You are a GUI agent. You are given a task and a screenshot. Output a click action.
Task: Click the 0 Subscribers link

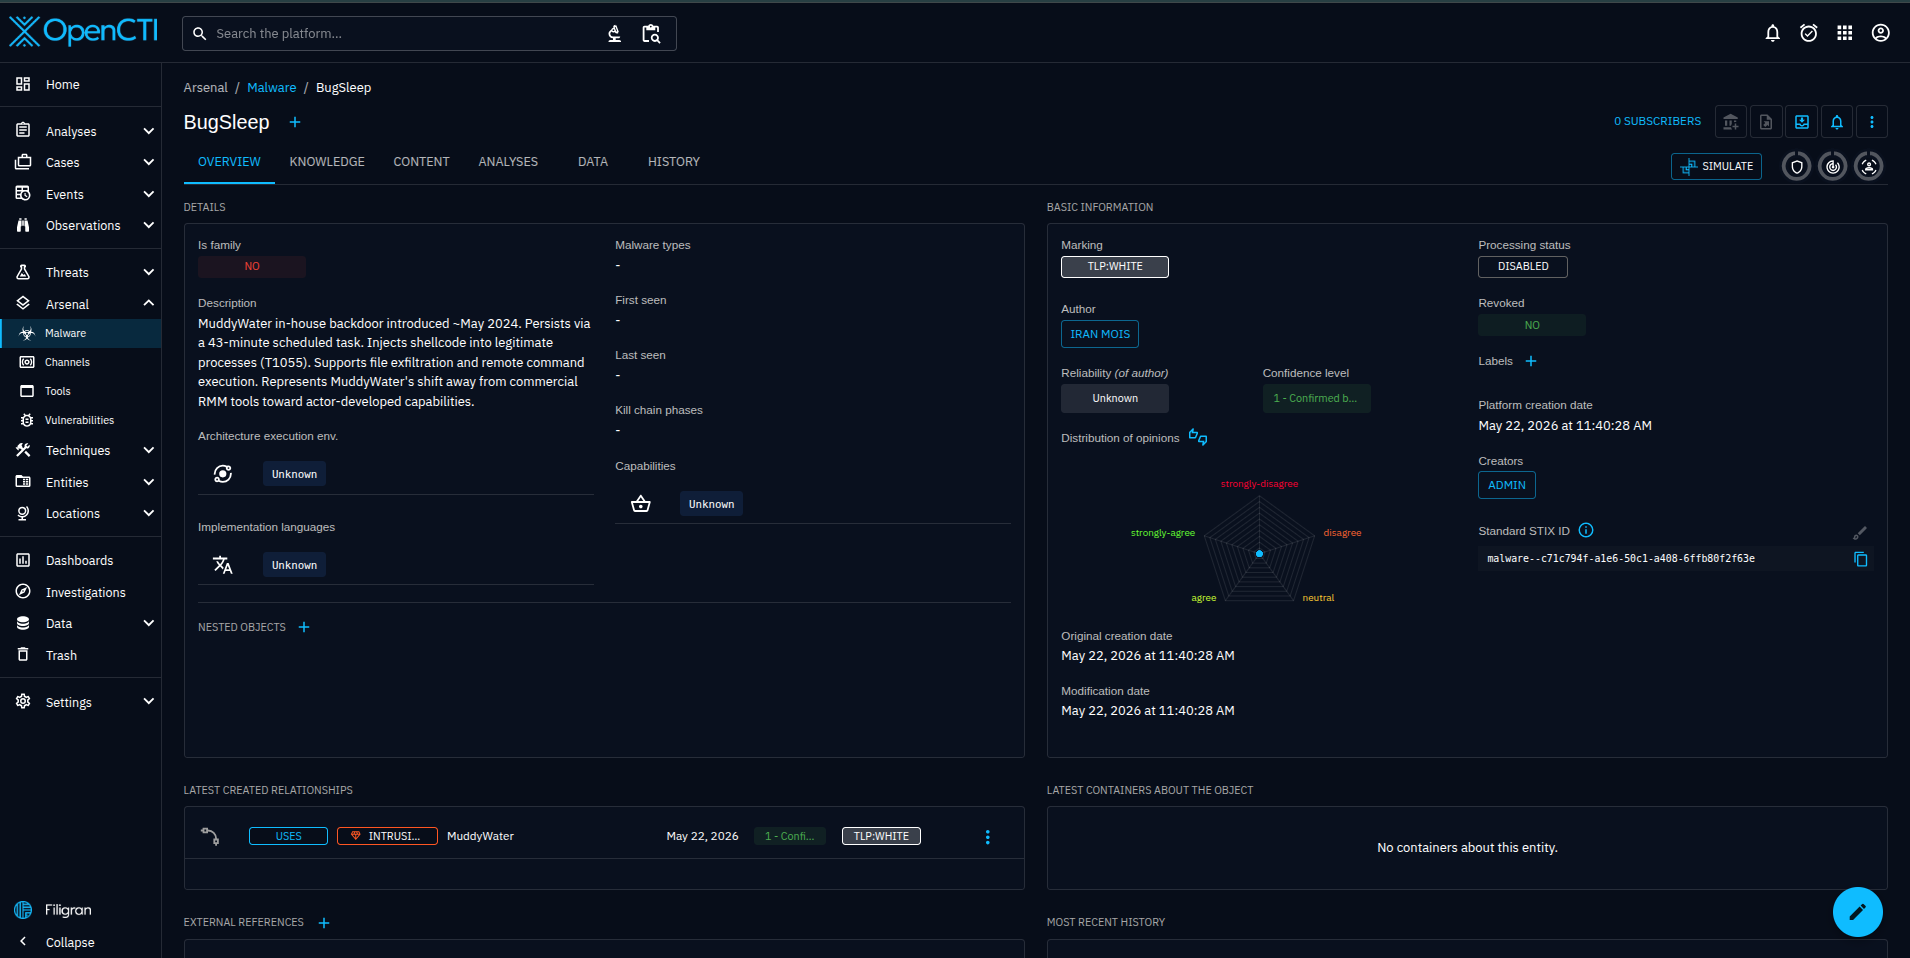tap(1657, 122)
